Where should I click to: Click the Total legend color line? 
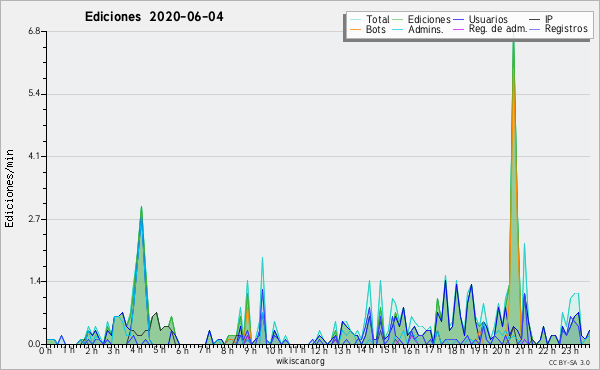[x=355, y=20]
